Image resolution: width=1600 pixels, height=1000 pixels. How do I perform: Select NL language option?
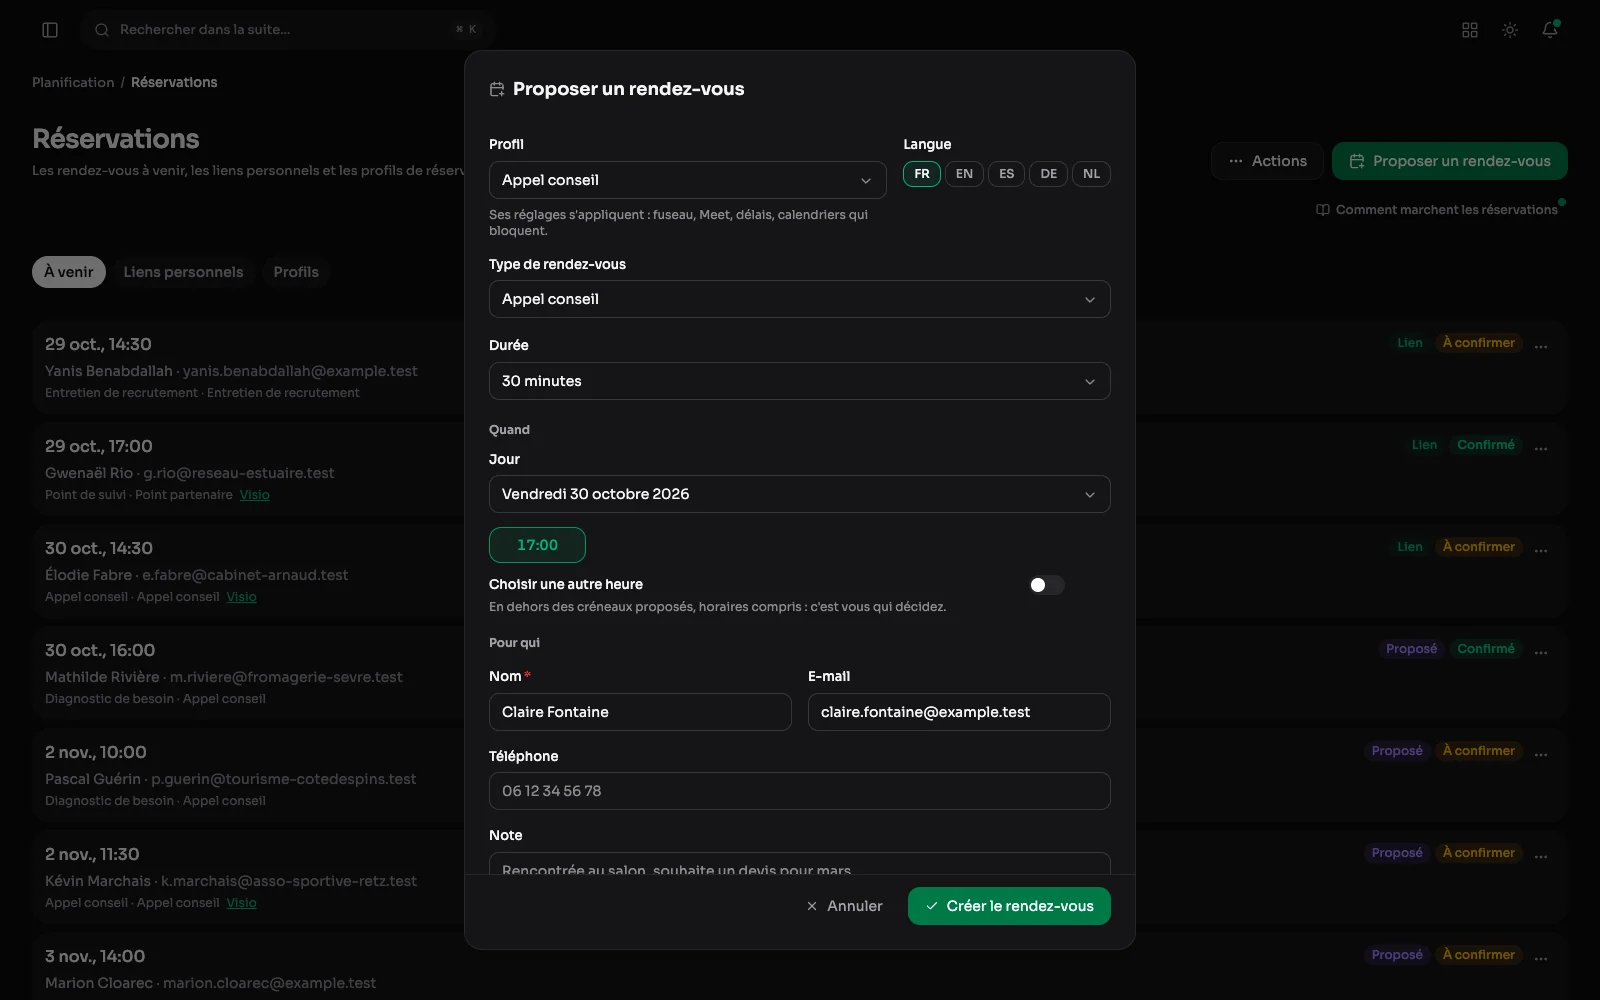1091,174
